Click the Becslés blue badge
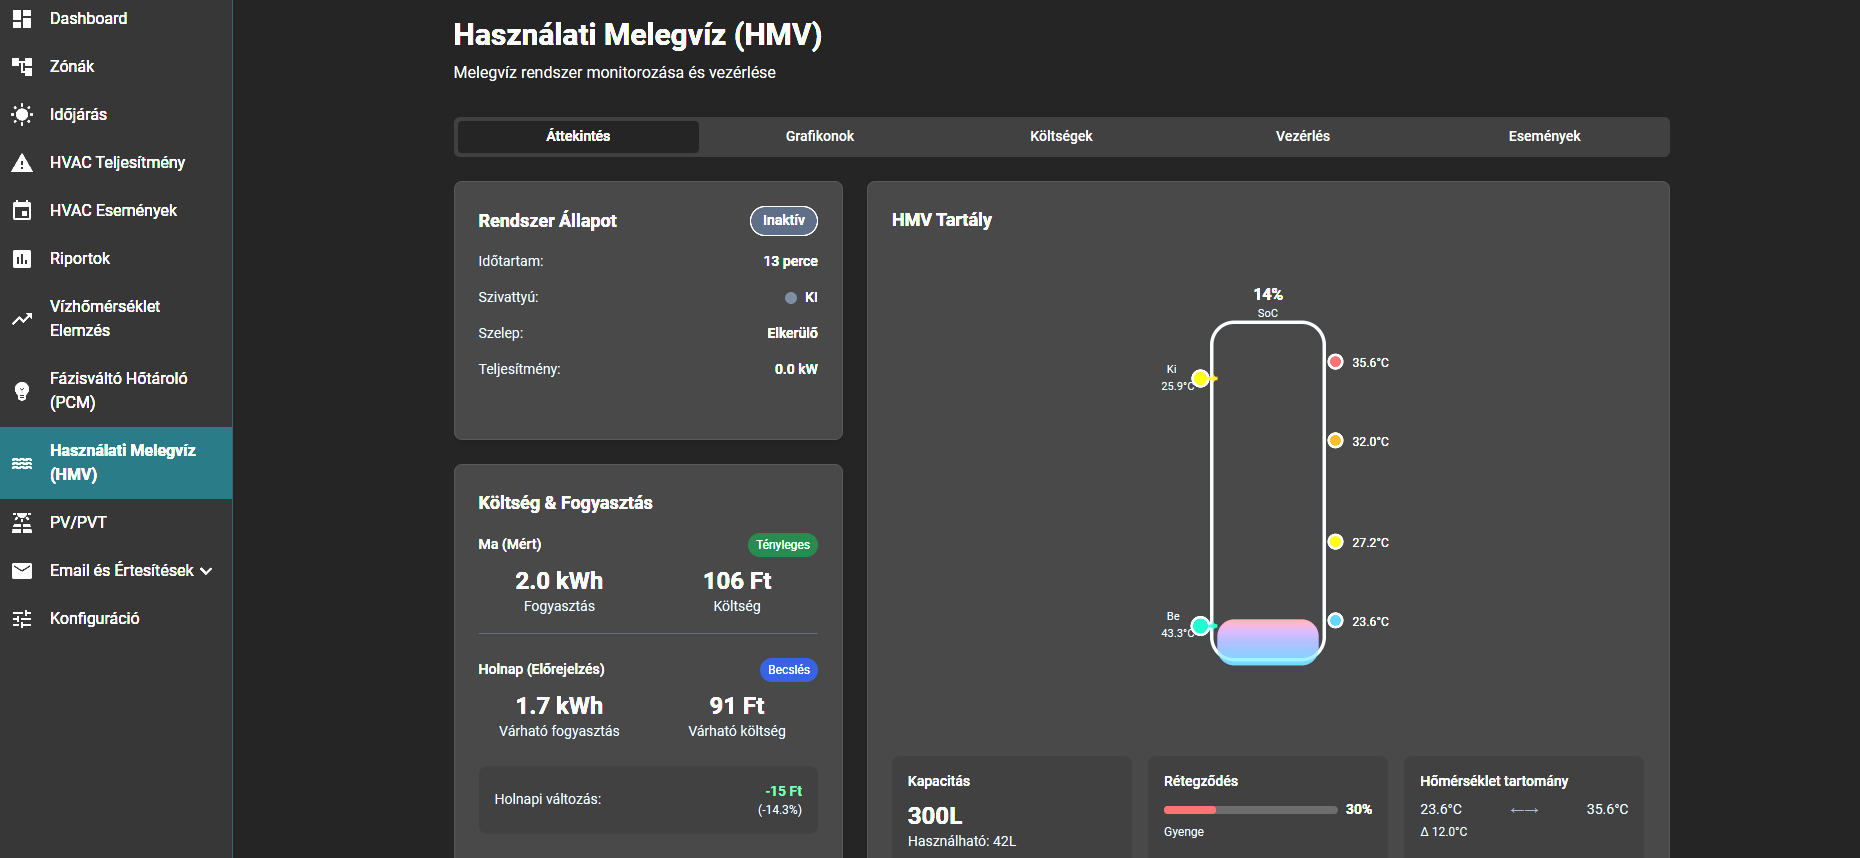1860x858 pixels. [x=788, y=670]
